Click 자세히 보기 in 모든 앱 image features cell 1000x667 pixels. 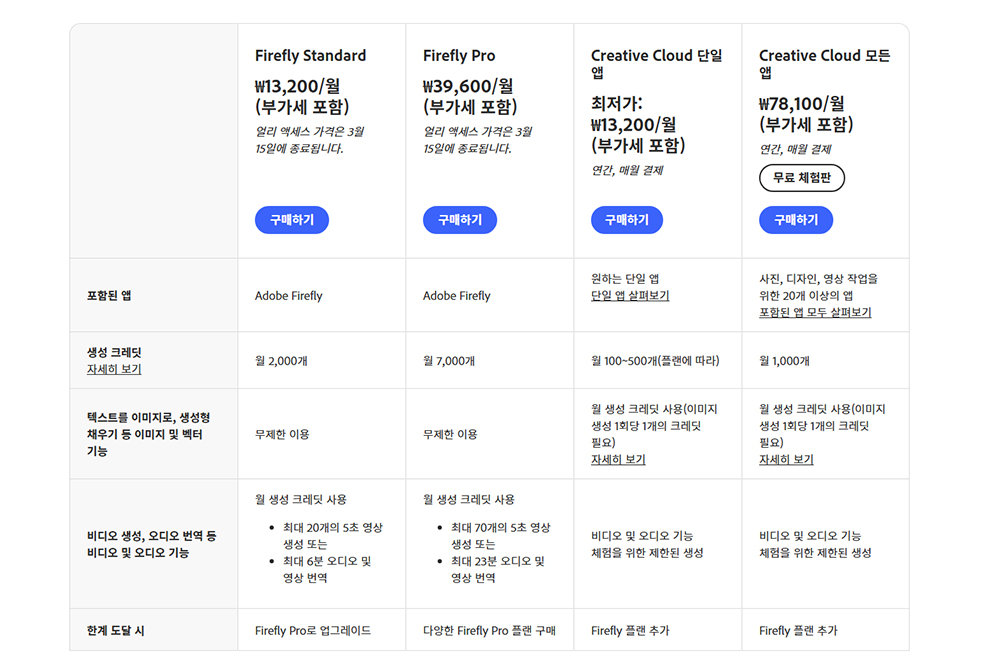pos(786,459)
